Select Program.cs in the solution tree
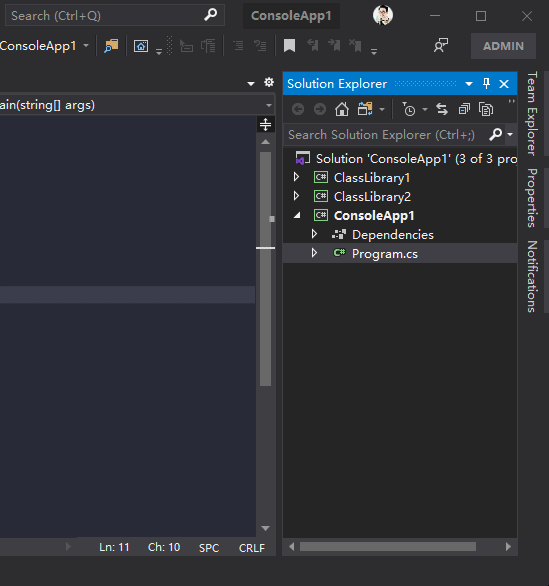Screen dimensions: 549x586 (x=385, y=254)
